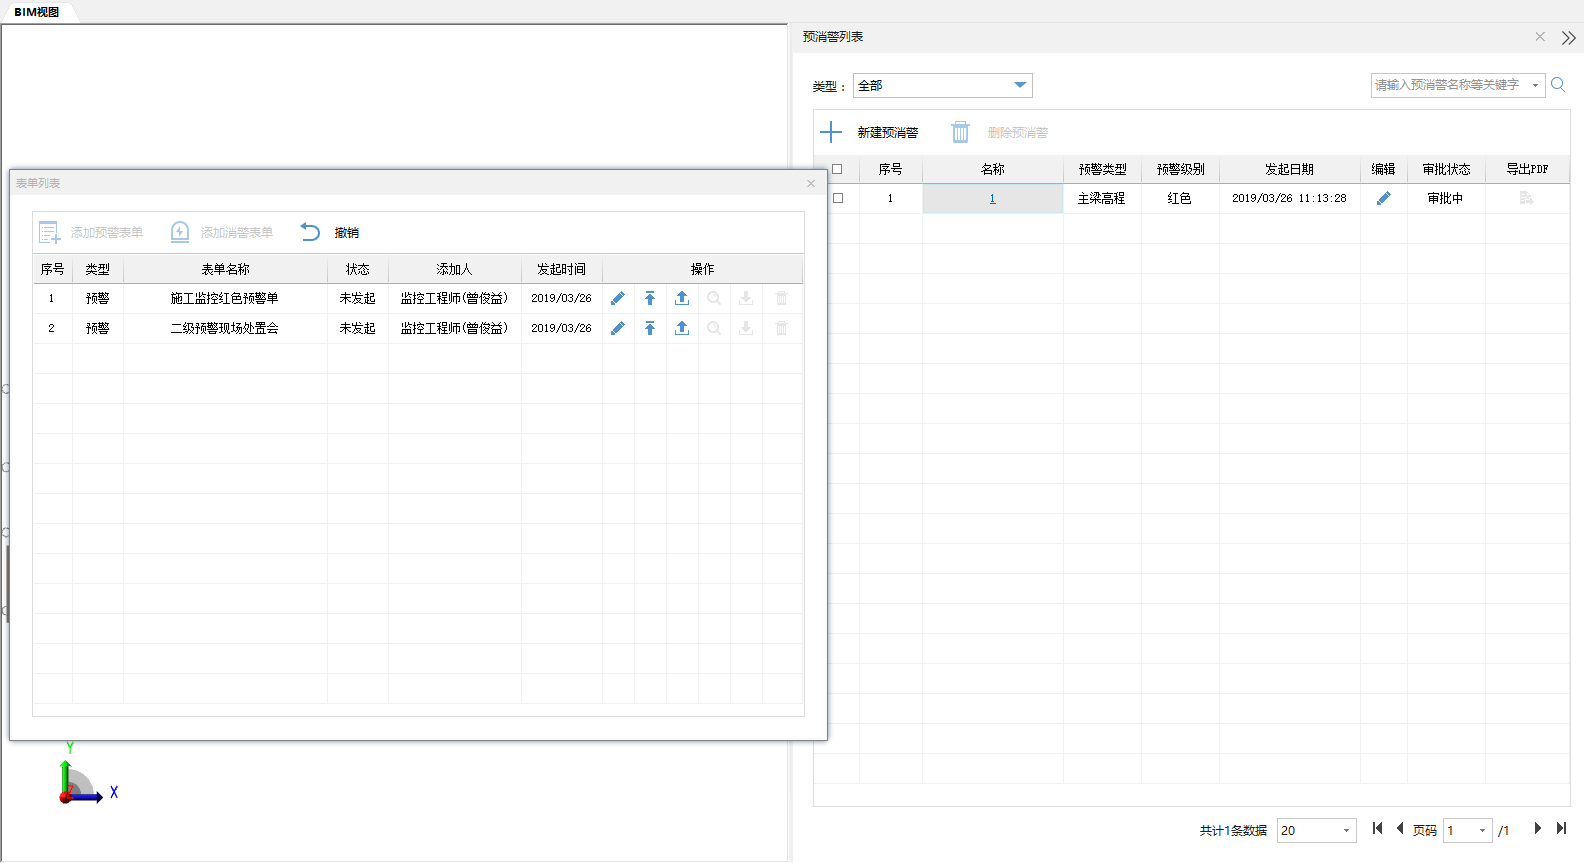Go to the first page
The image size is (1584, 863).
(x=1377, y=828)
